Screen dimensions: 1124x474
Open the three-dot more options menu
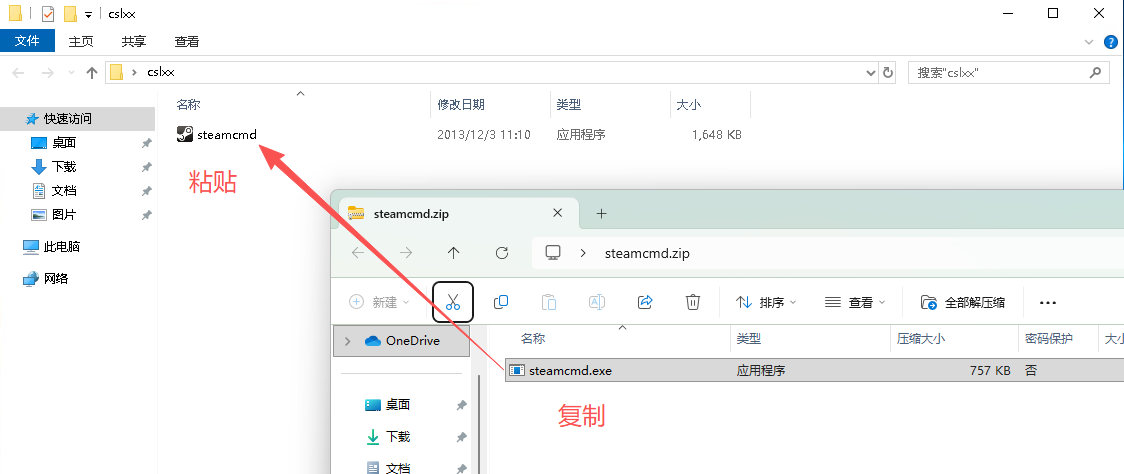tap(1048, 302)
